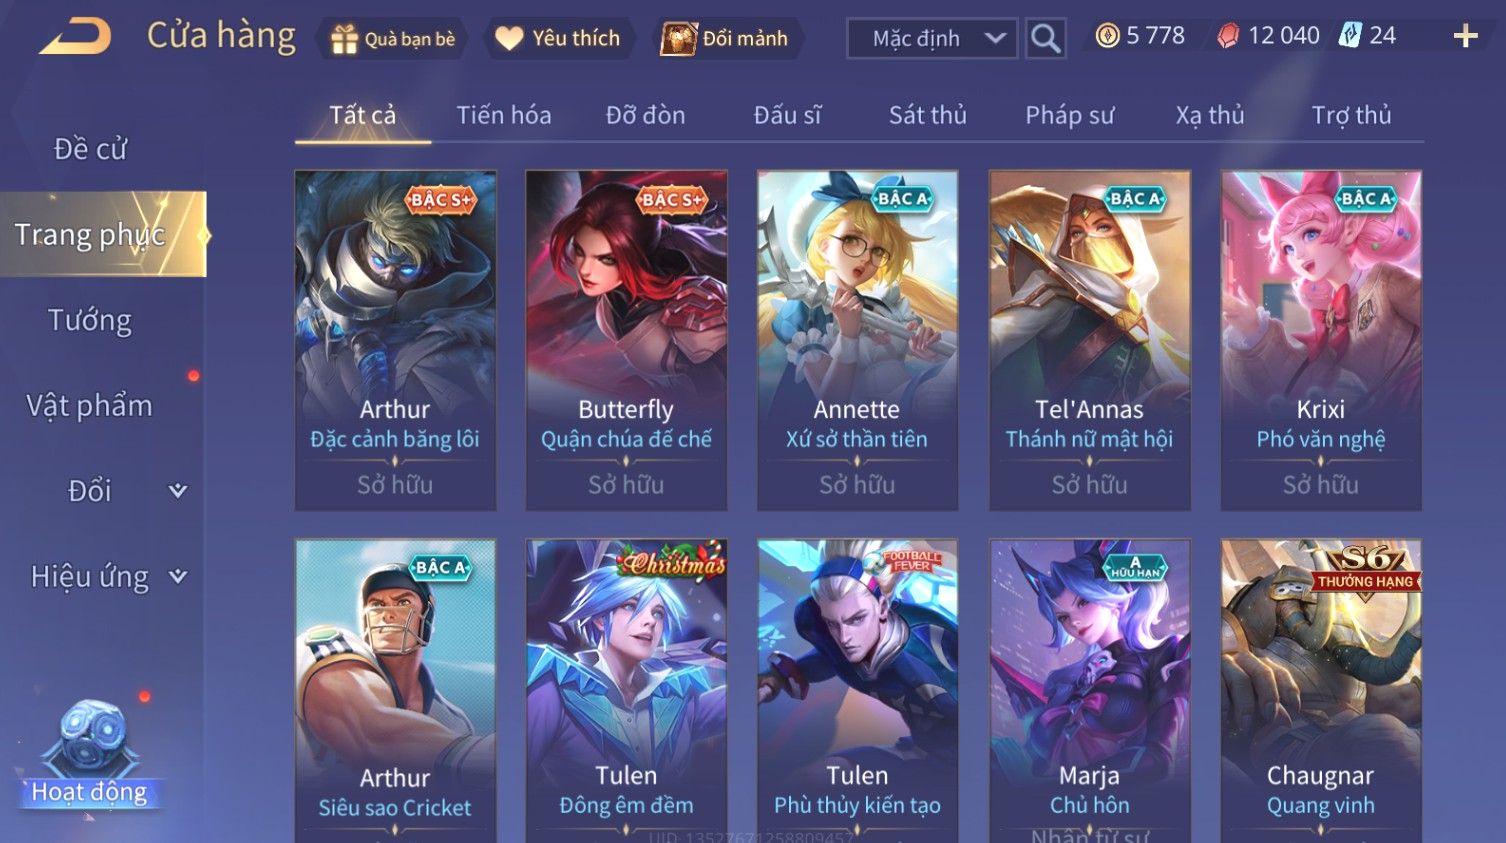This screenshot has width=1506, height=843.
Task: Open Quà bạn bè gift icon
Action: point(344,39)
